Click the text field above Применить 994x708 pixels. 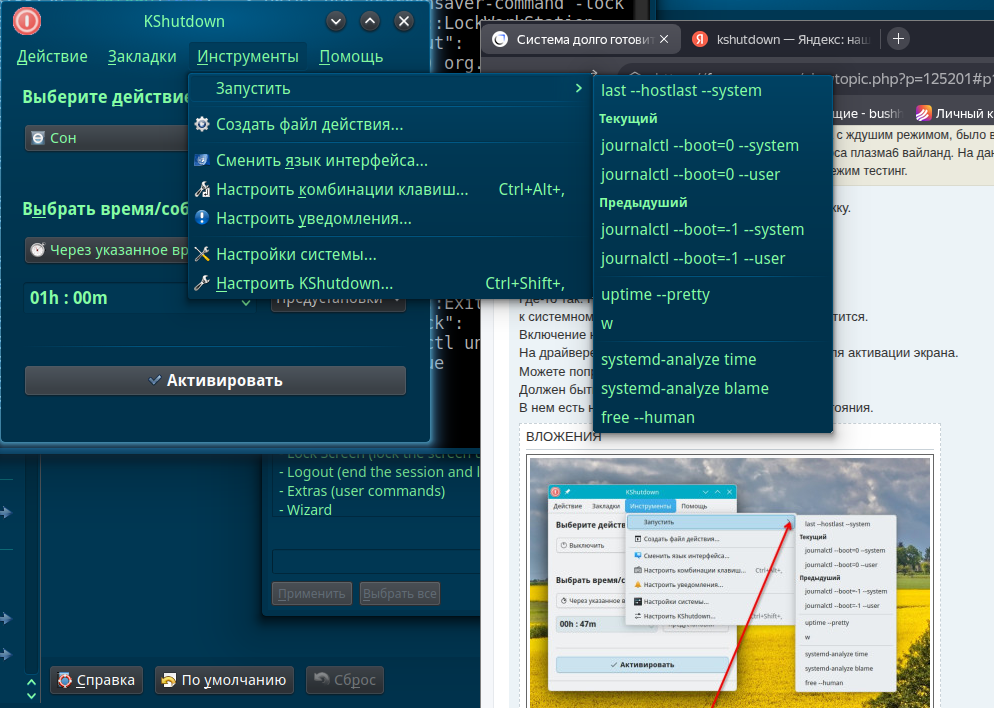[x=376, y=562]
